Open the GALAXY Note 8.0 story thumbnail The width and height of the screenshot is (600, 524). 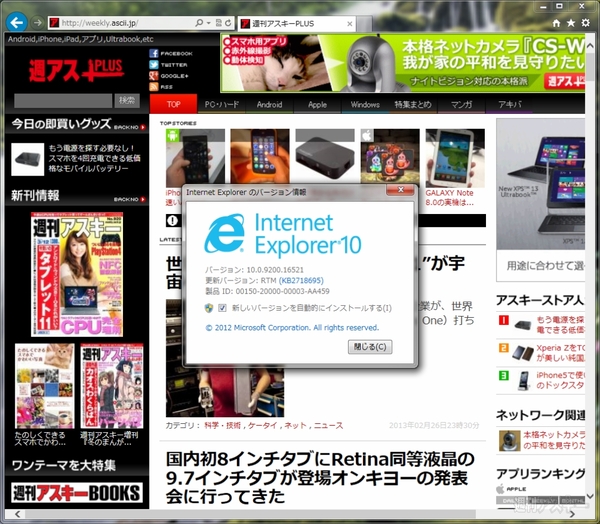click(455, 158)
